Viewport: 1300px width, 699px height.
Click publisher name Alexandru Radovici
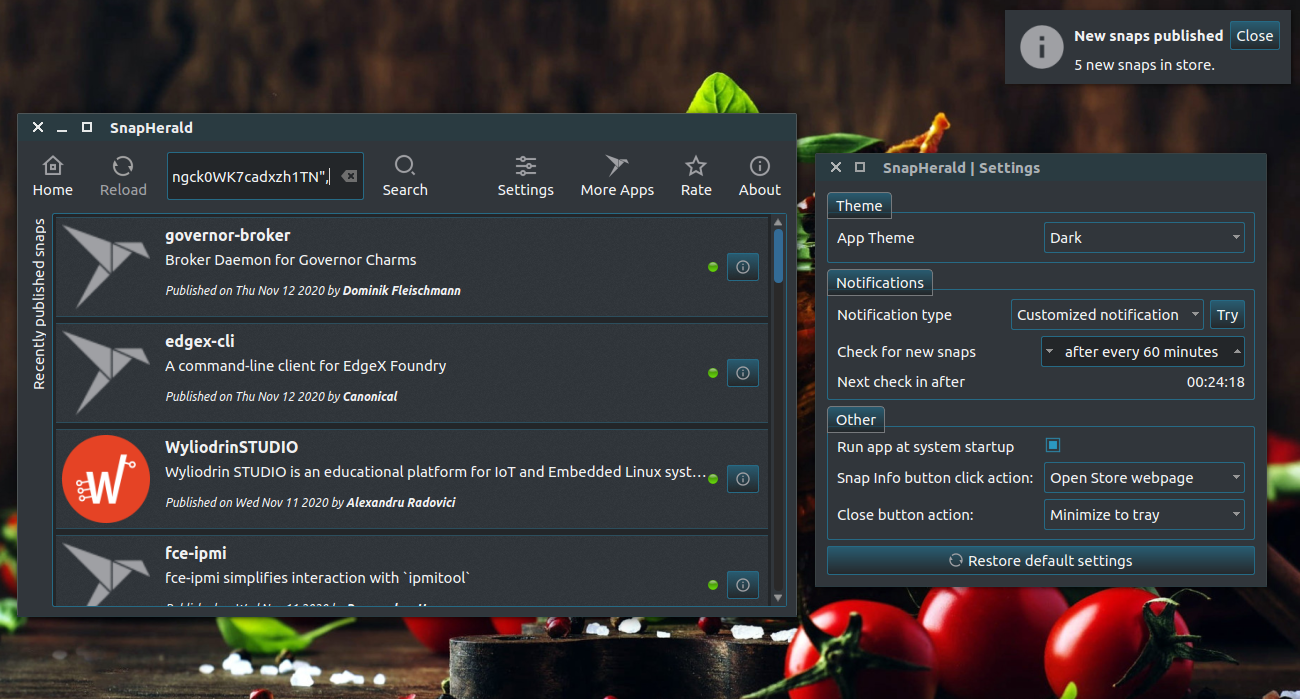pyautogui.click(x=401, y=502)
